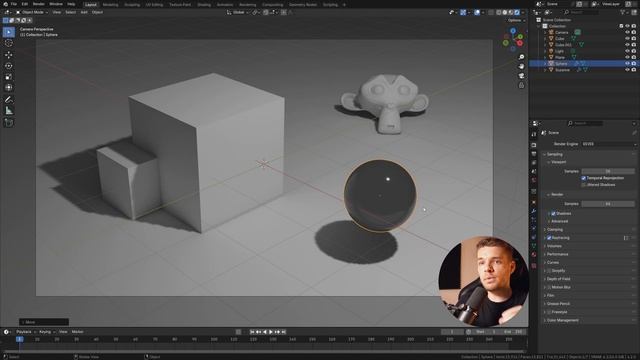This screenshot has height=360, width=640.
Task: Switch to the Geometry Nodes workspace tab
Action: pyautogui.click(x=303, y=5)
